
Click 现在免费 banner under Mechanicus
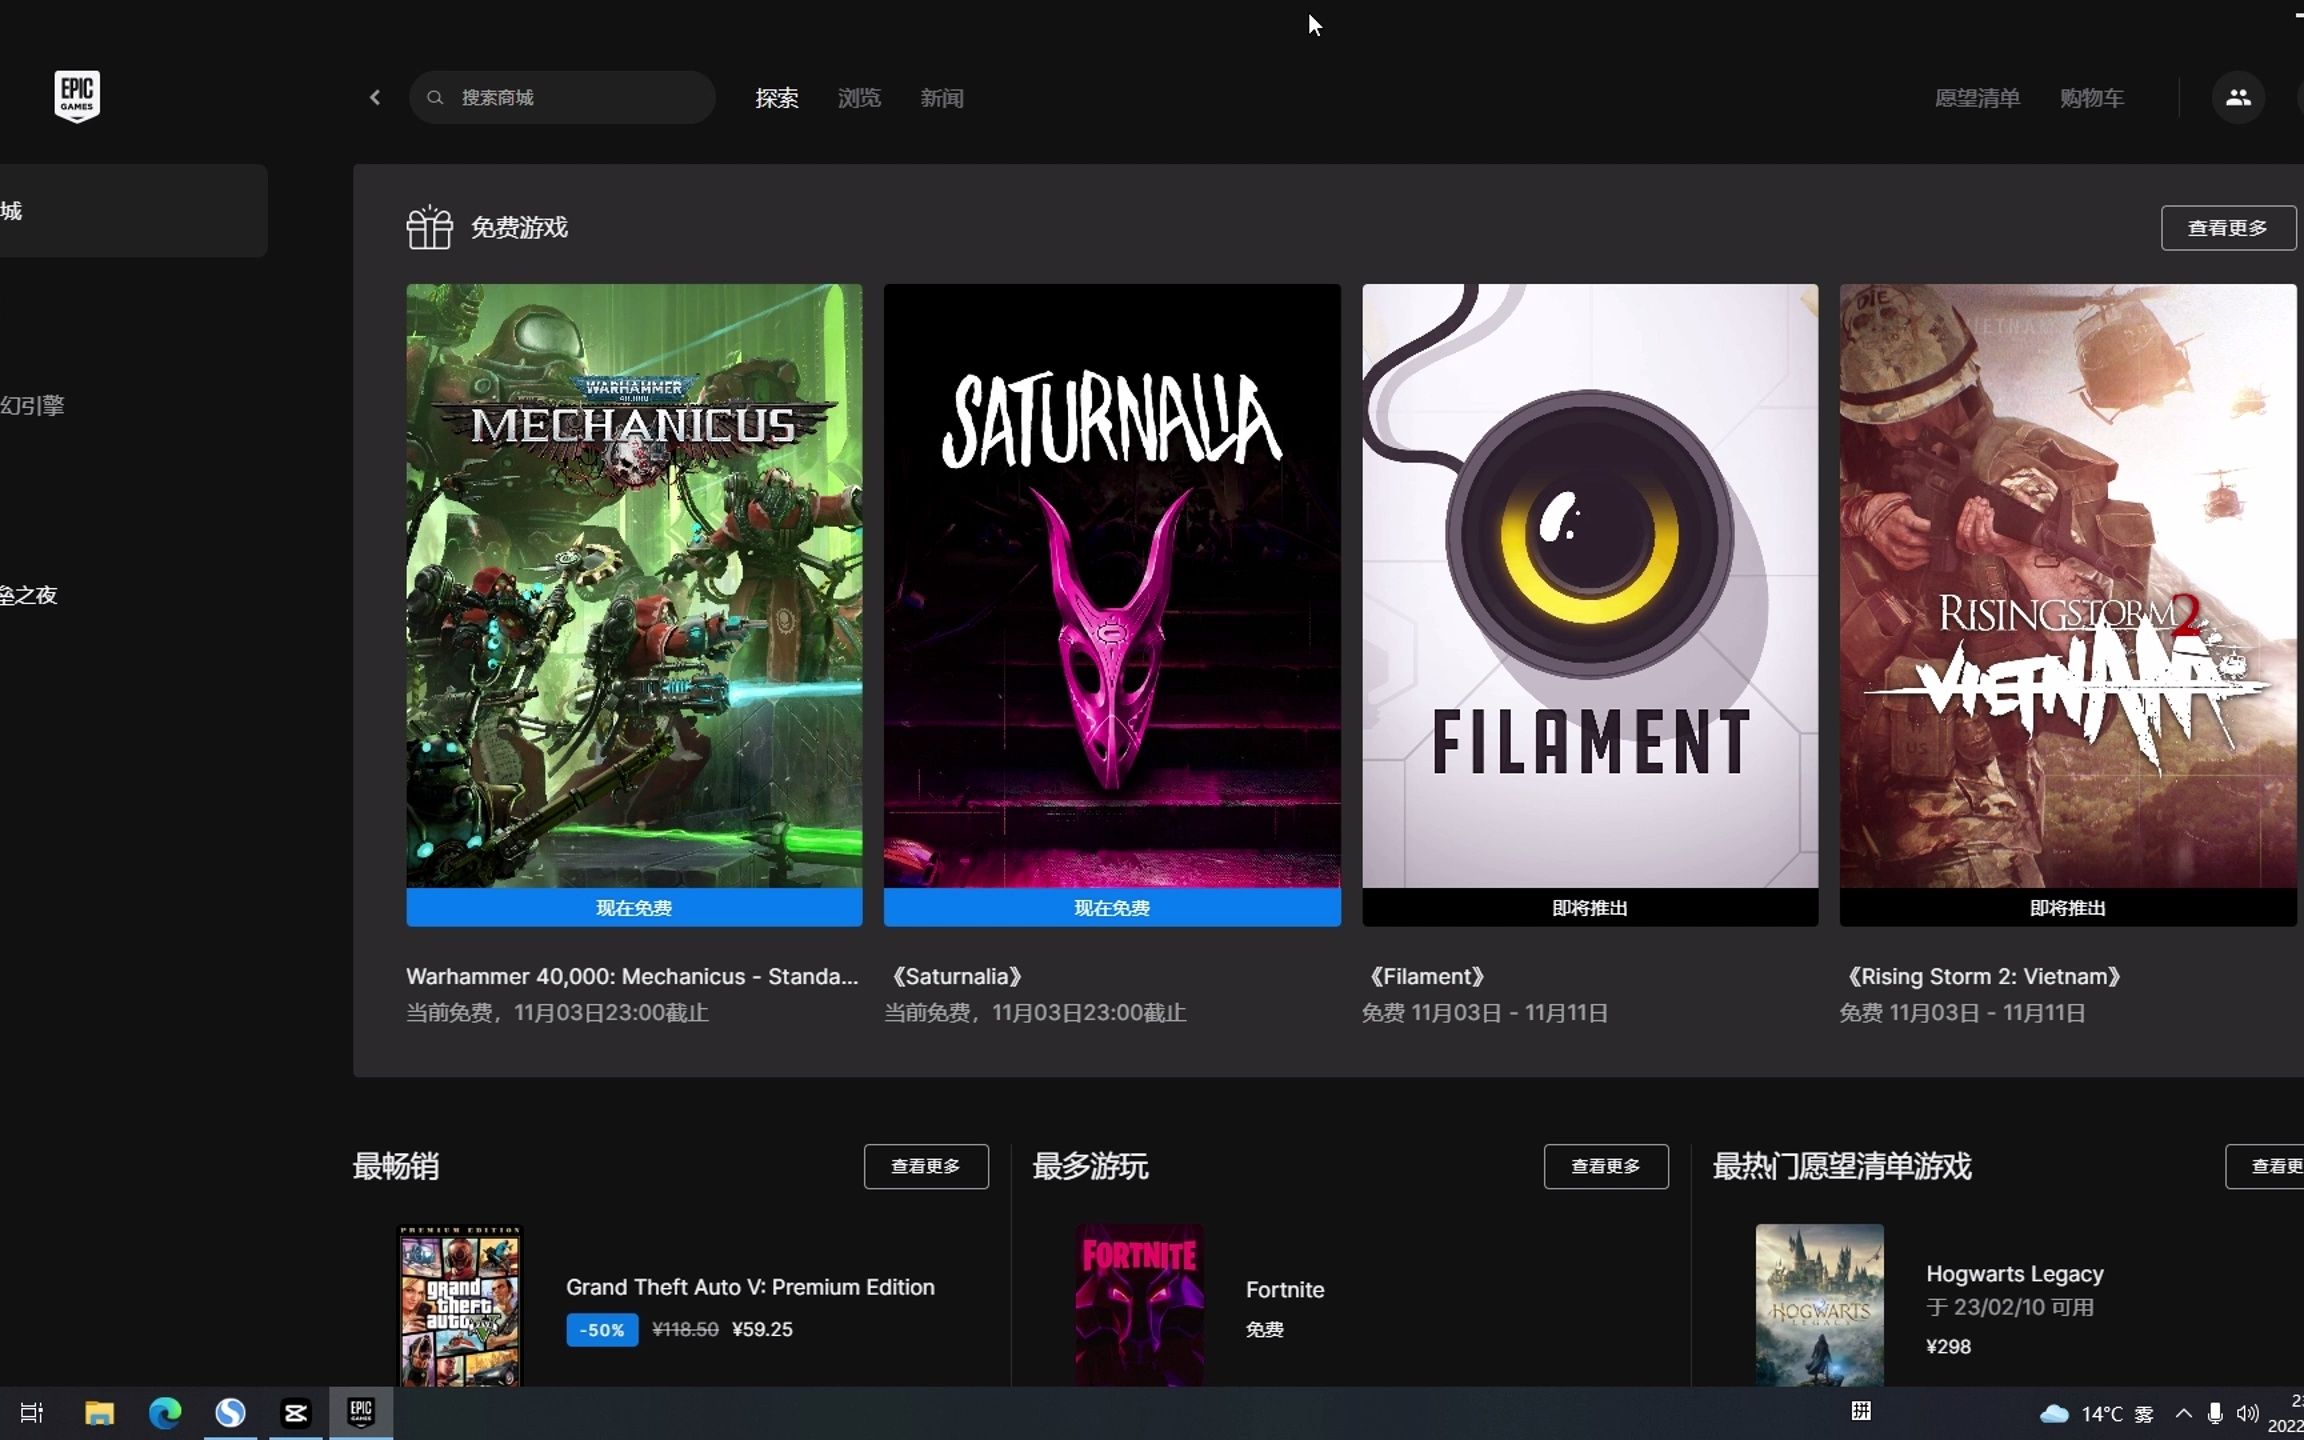(634, 908)
